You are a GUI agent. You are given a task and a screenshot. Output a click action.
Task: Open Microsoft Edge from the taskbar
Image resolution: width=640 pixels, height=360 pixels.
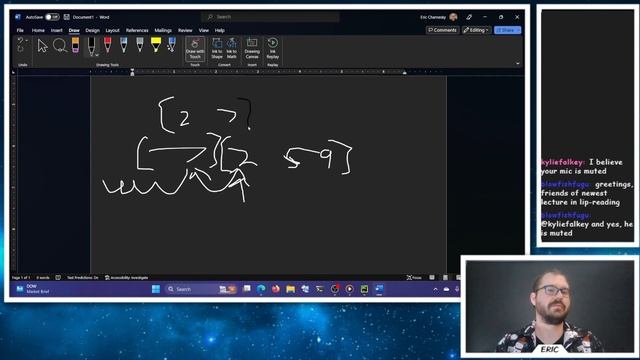tap(261, 289)
